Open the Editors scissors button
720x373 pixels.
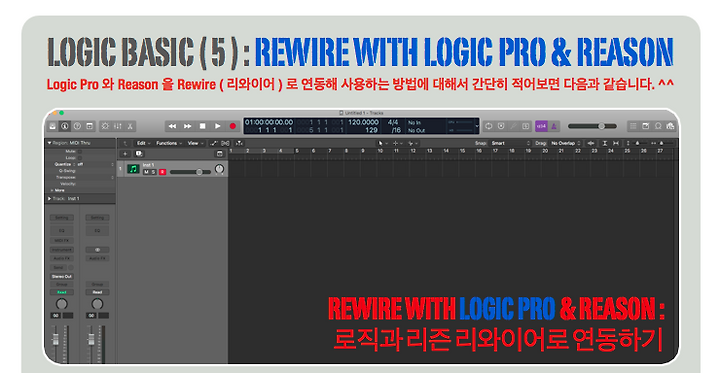pyautogui.click(x=130, y=126)
